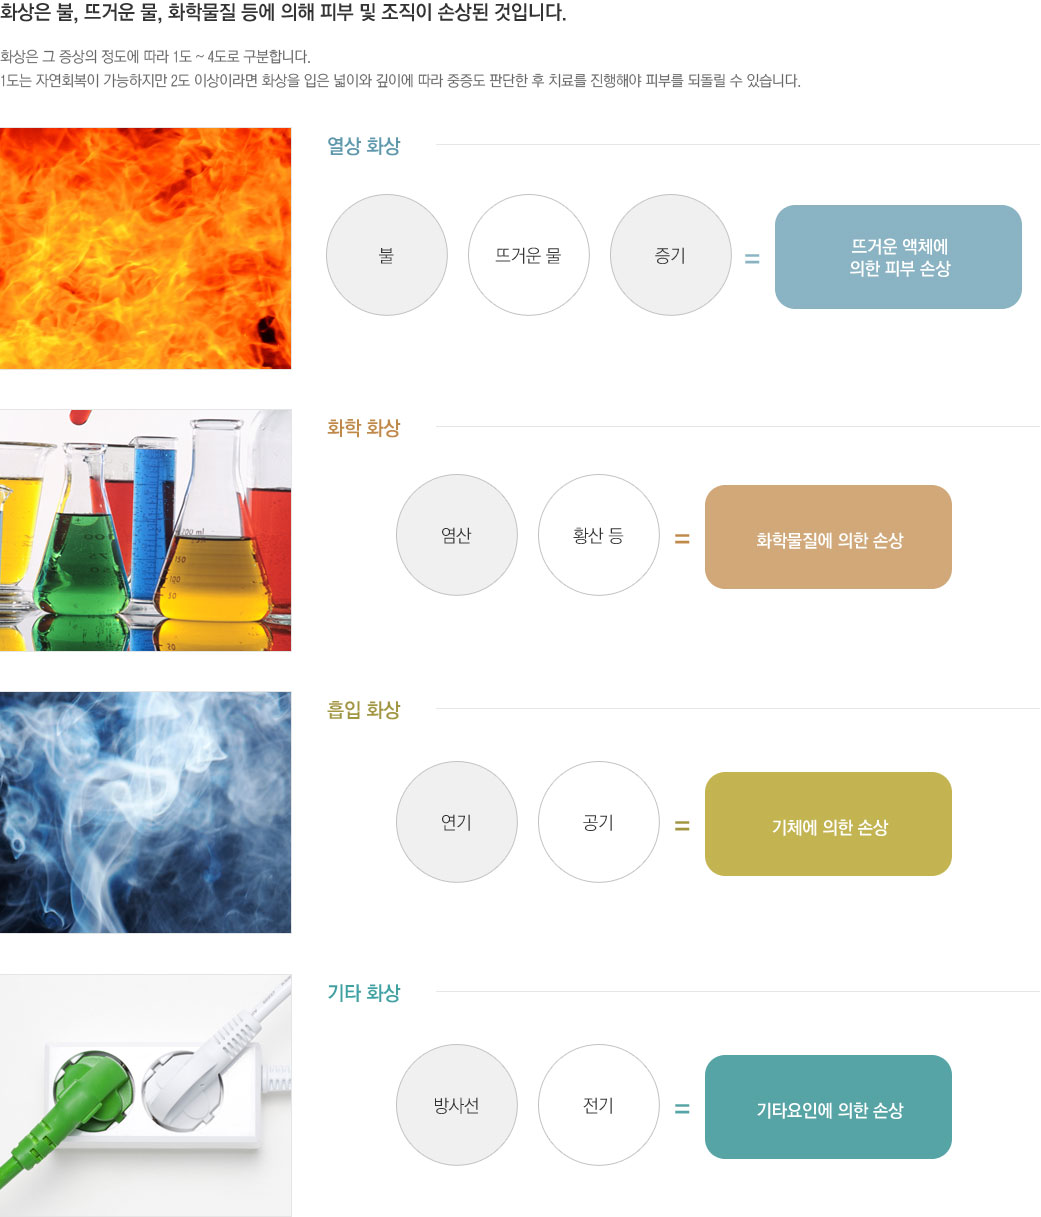The width and height of the screenshot is (1041, 1217).
Task: Click the 기타 화상 heading
Action: (364, 993)
